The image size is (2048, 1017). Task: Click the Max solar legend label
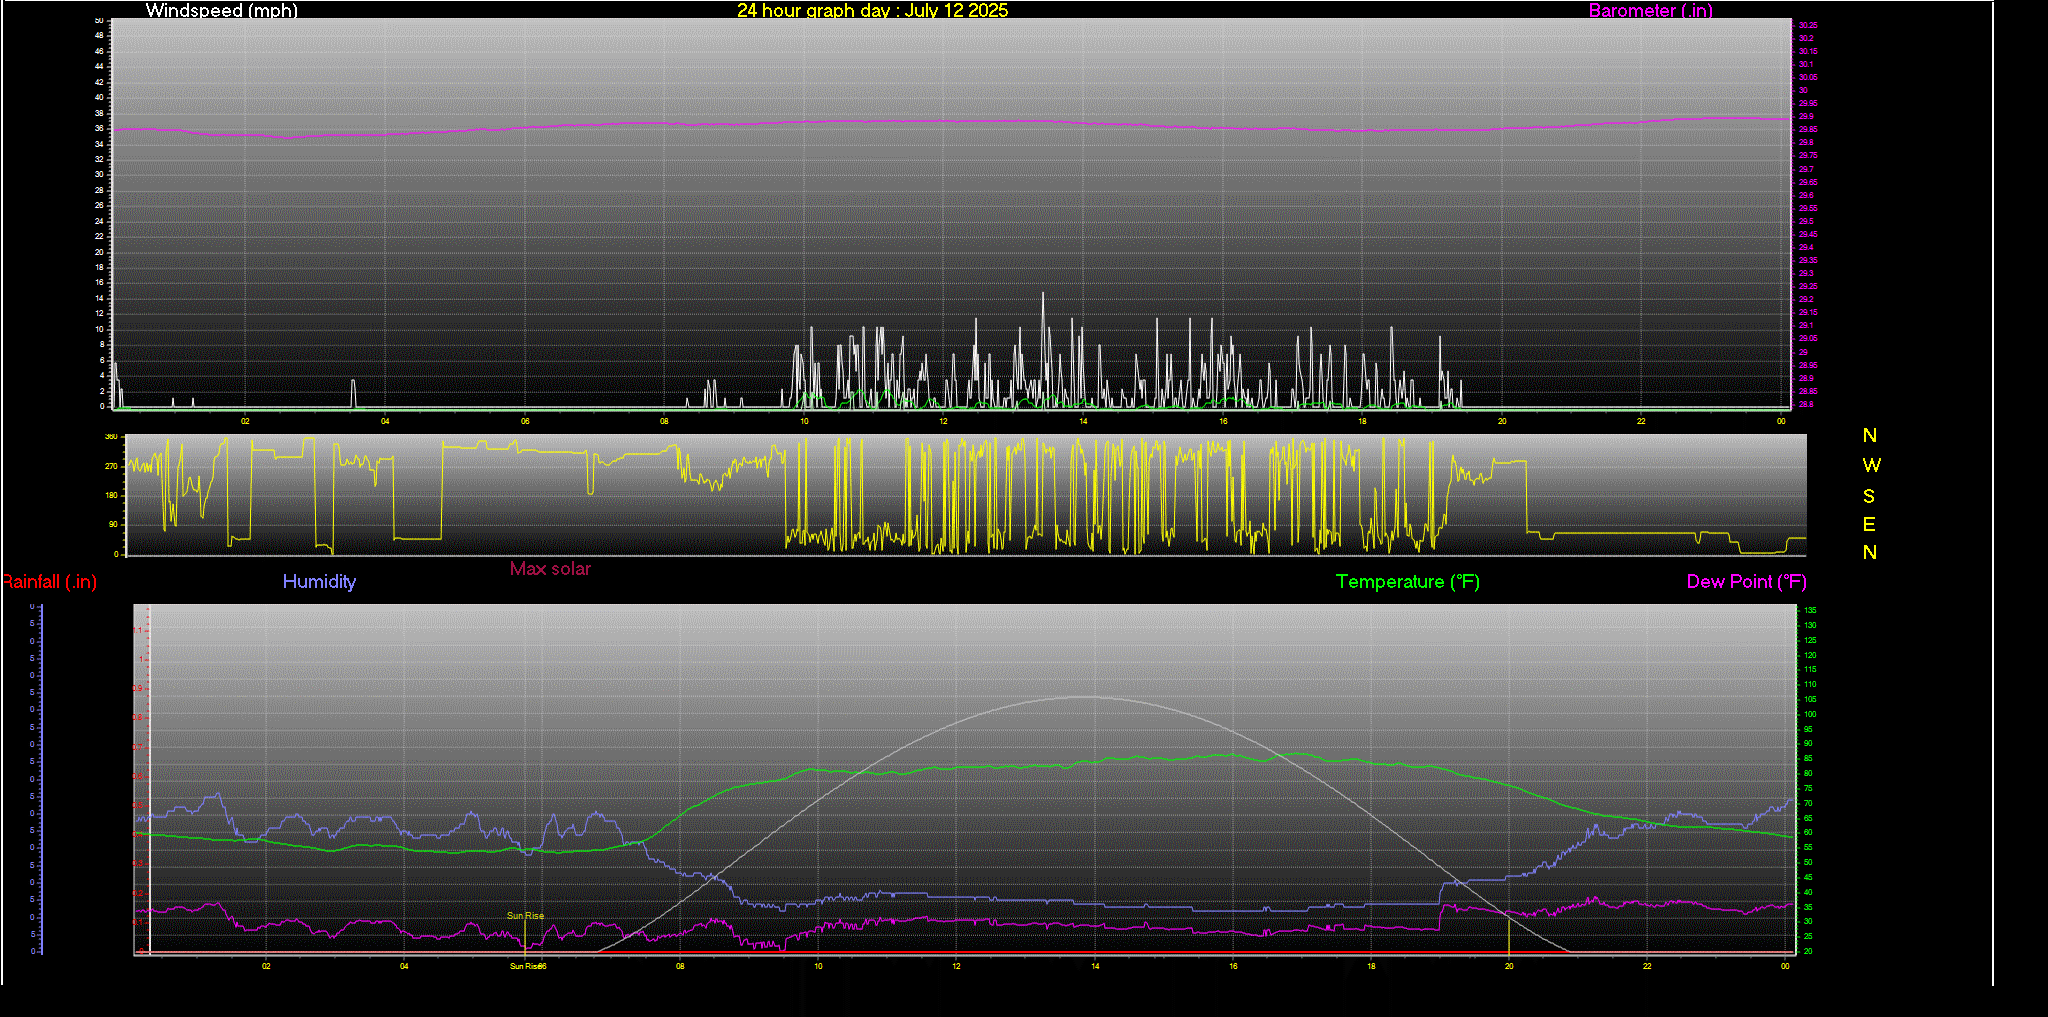[x=550, y=568]
